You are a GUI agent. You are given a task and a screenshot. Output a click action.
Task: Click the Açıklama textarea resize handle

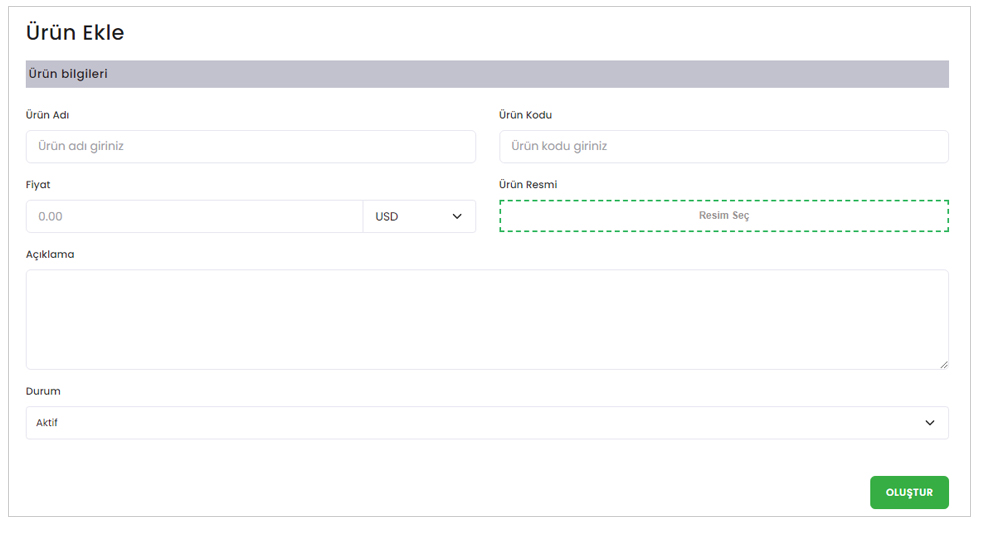click(x=943, y=364)
